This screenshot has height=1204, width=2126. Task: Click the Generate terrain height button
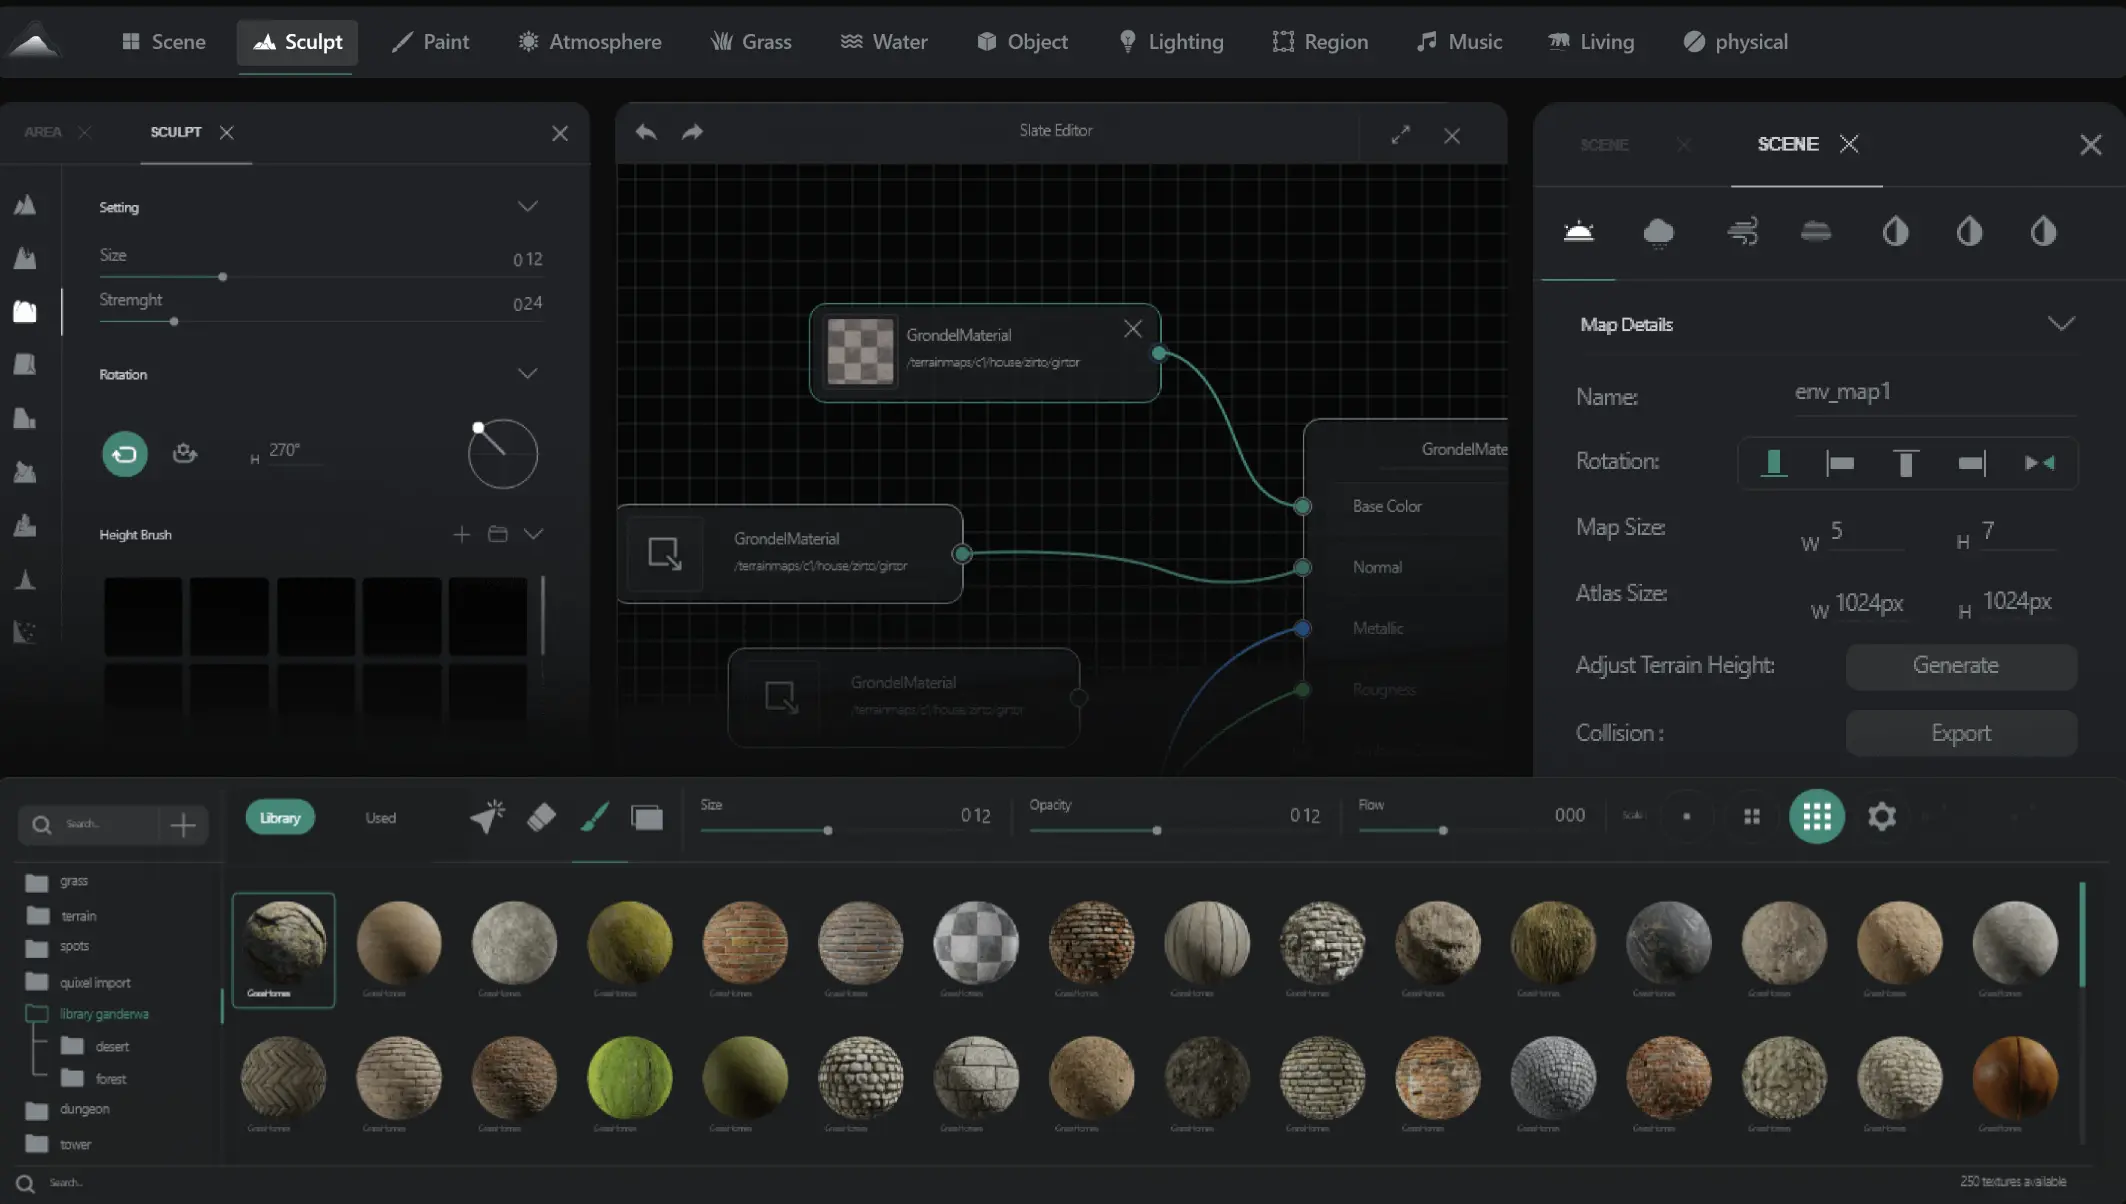point(1957,665)
